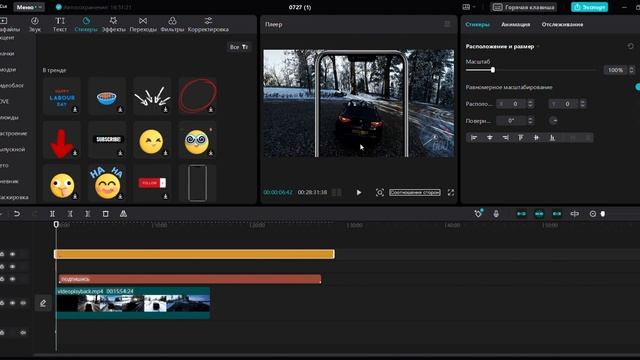
Task: Play the video preview
Action: 358,192
